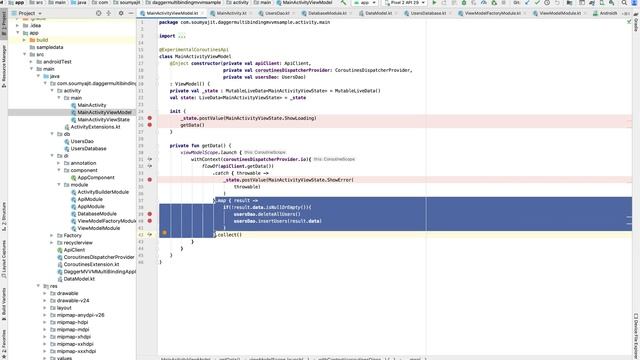Expand the recyclerview package
This screenshot has width=640, height=360.
coord(52,242)
